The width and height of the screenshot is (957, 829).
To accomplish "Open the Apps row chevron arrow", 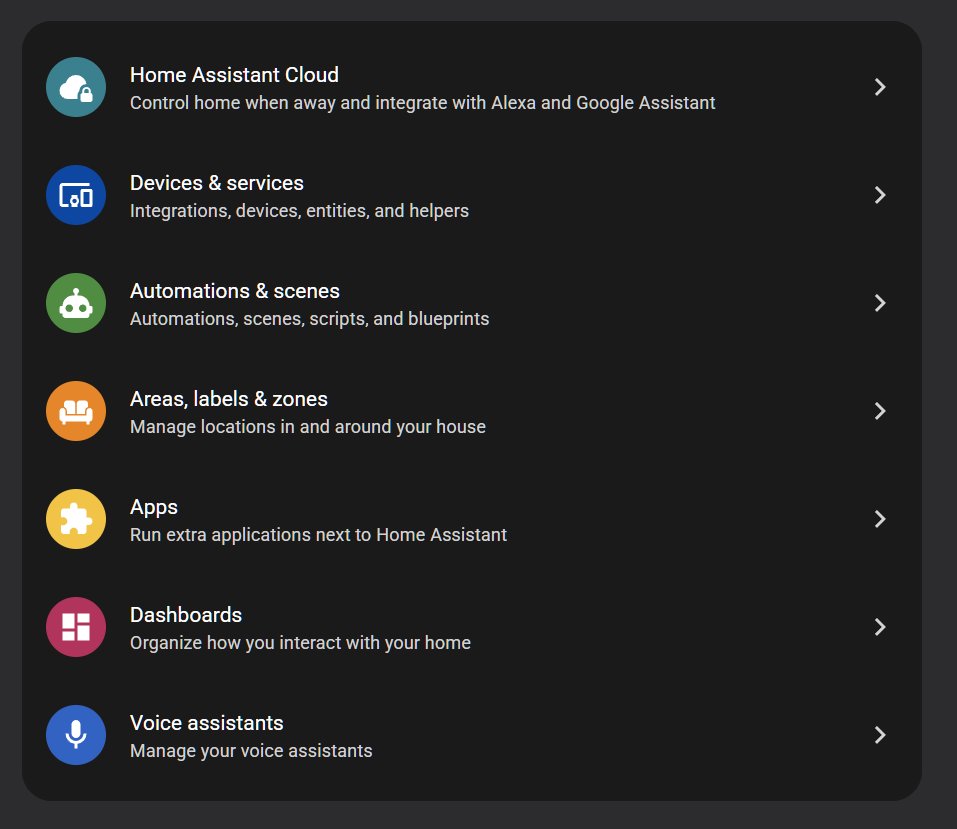I will (x=879, y=519).
